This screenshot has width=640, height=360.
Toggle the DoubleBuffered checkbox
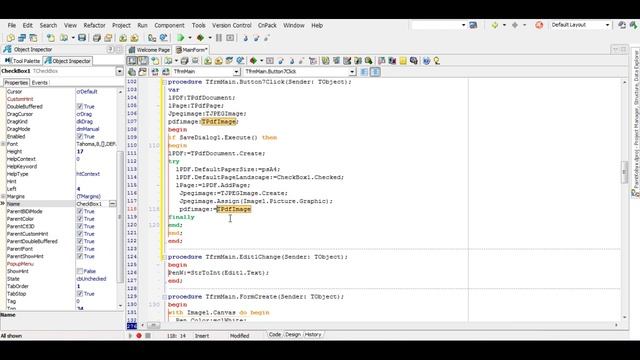click(x=80, y=107)
